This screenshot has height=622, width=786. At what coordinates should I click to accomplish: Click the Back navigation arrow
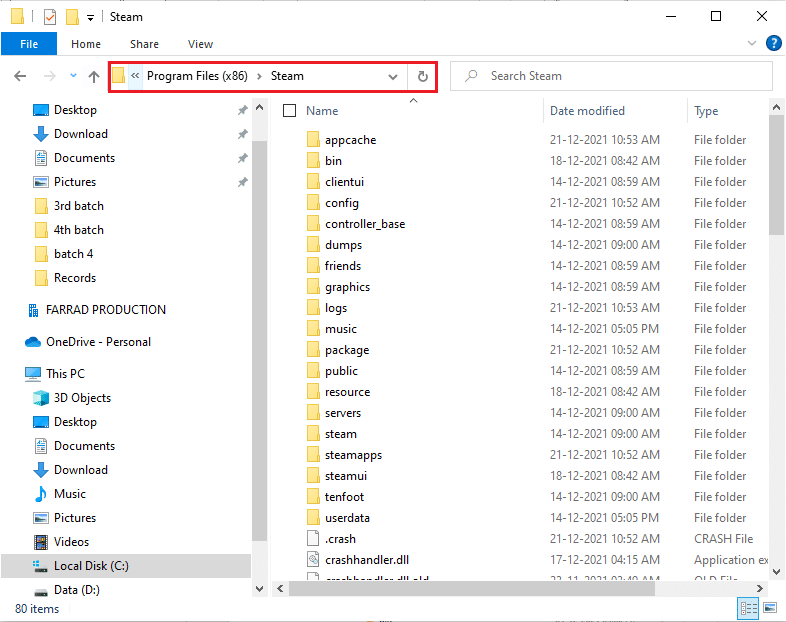point(20,76)
